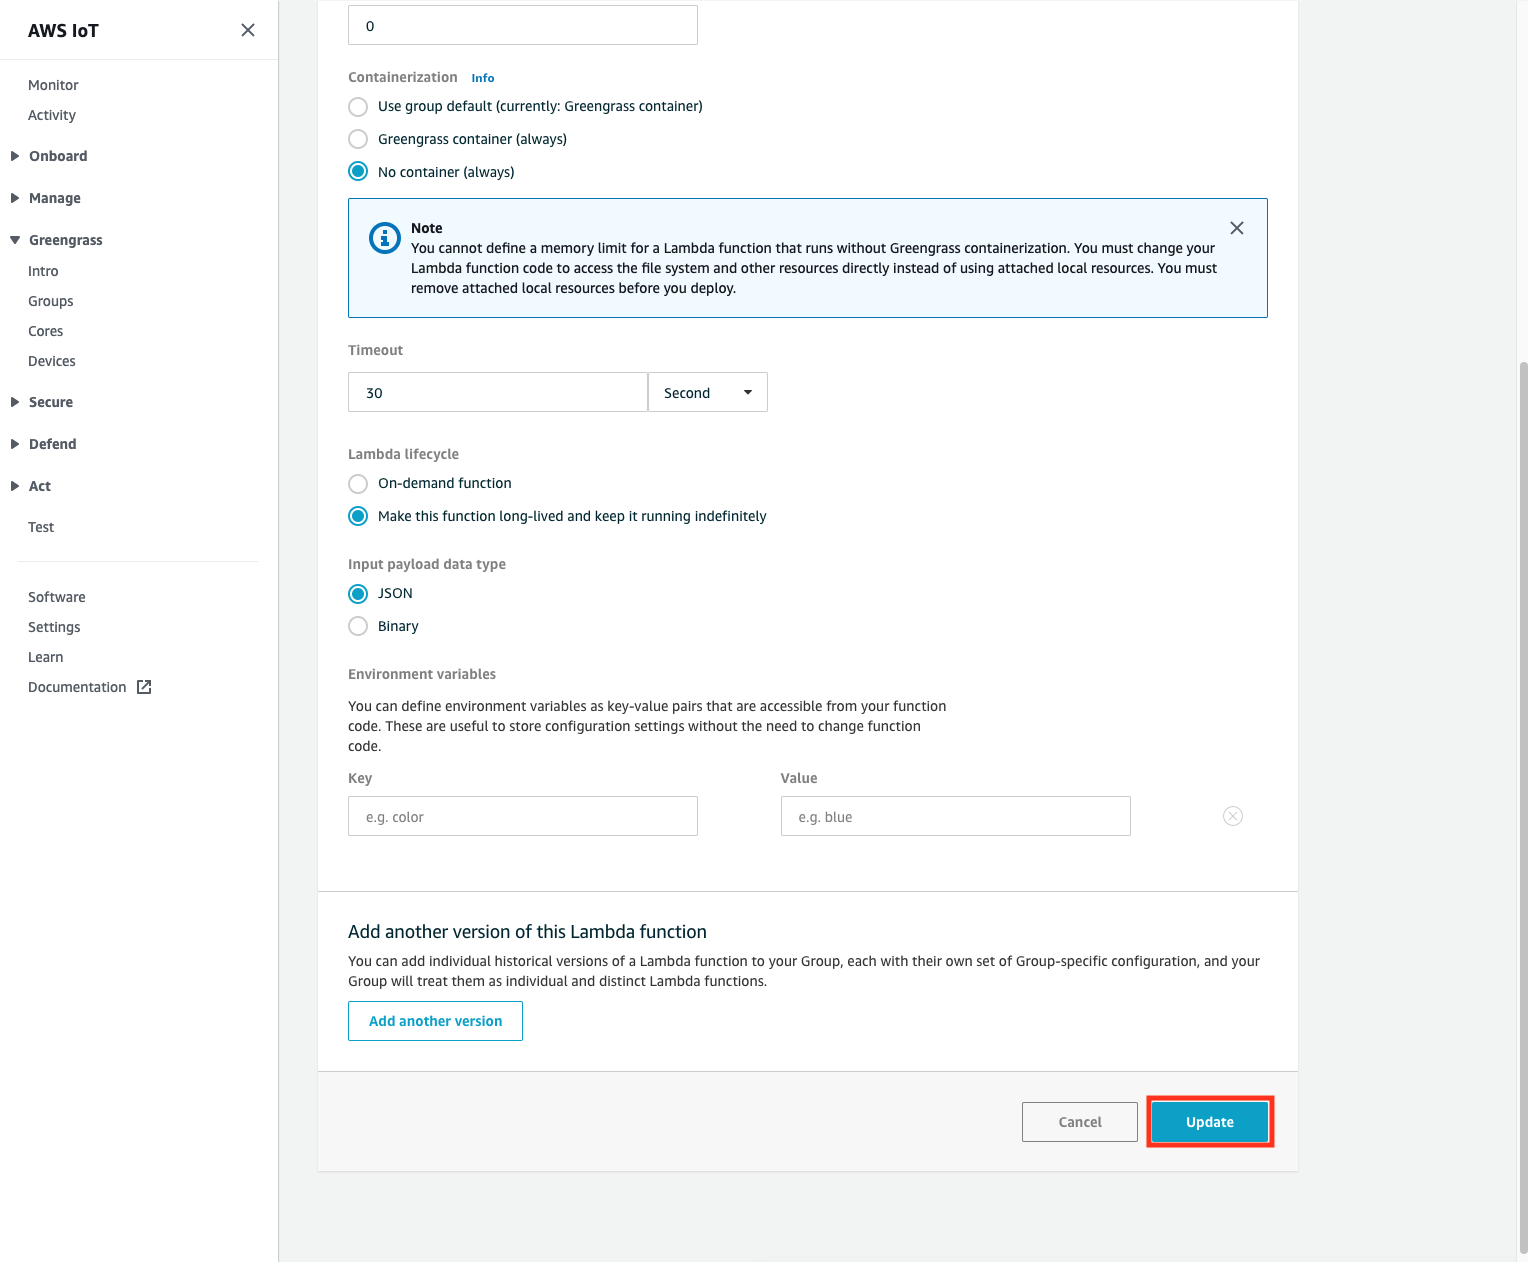
Task: Focus the environment variable Value field
Action: point(956,816)
